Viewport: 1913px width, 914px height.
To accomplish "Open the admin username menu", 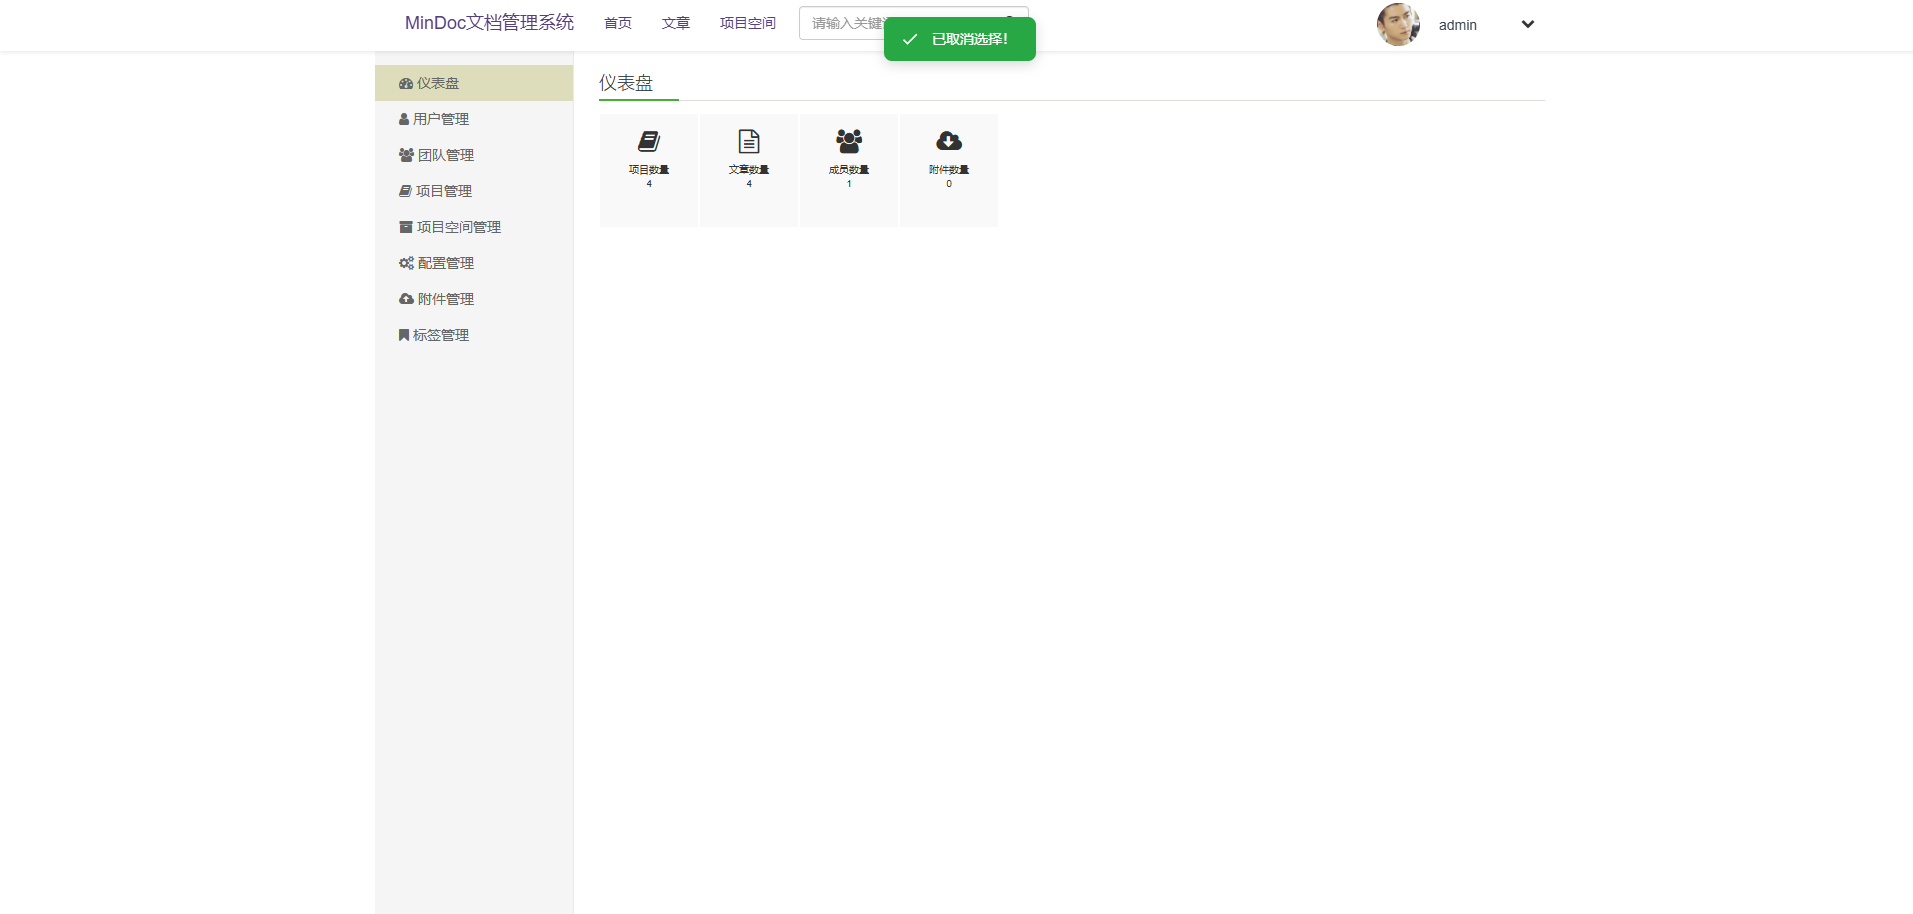I will [1457, 25].
